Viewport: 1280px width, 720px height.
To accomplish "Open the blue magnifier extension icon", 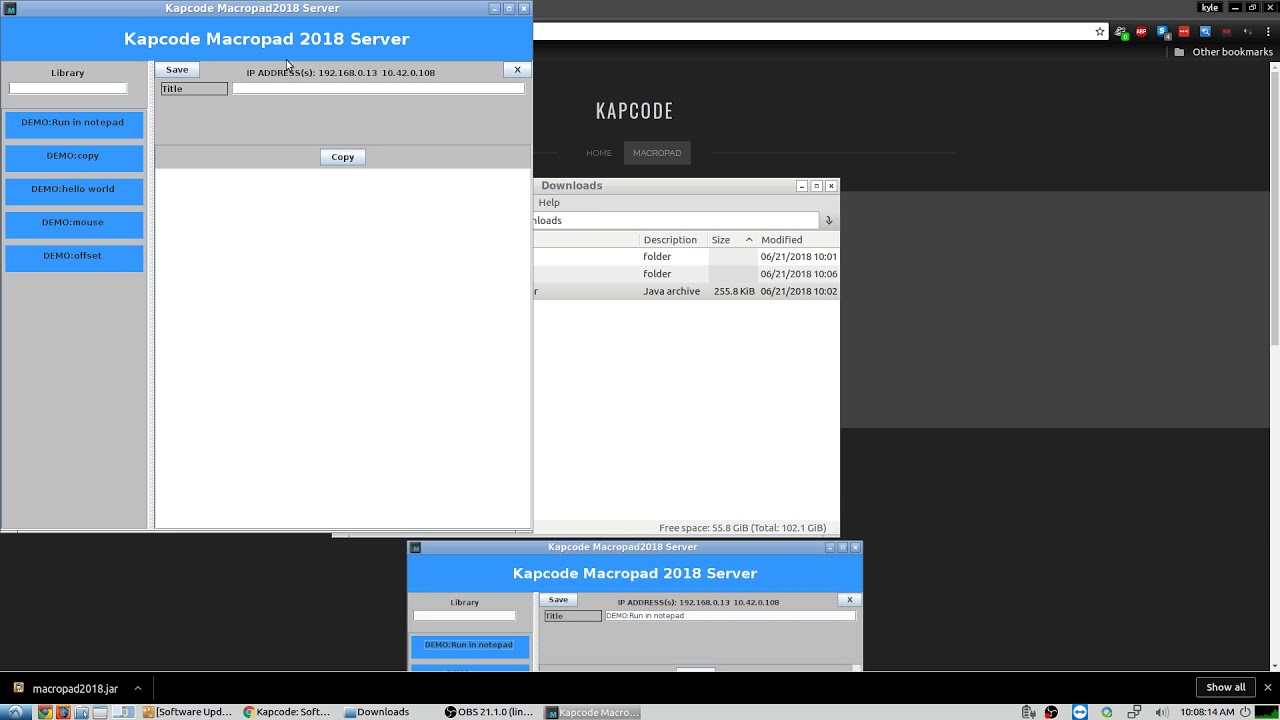I will [1205, 32].
